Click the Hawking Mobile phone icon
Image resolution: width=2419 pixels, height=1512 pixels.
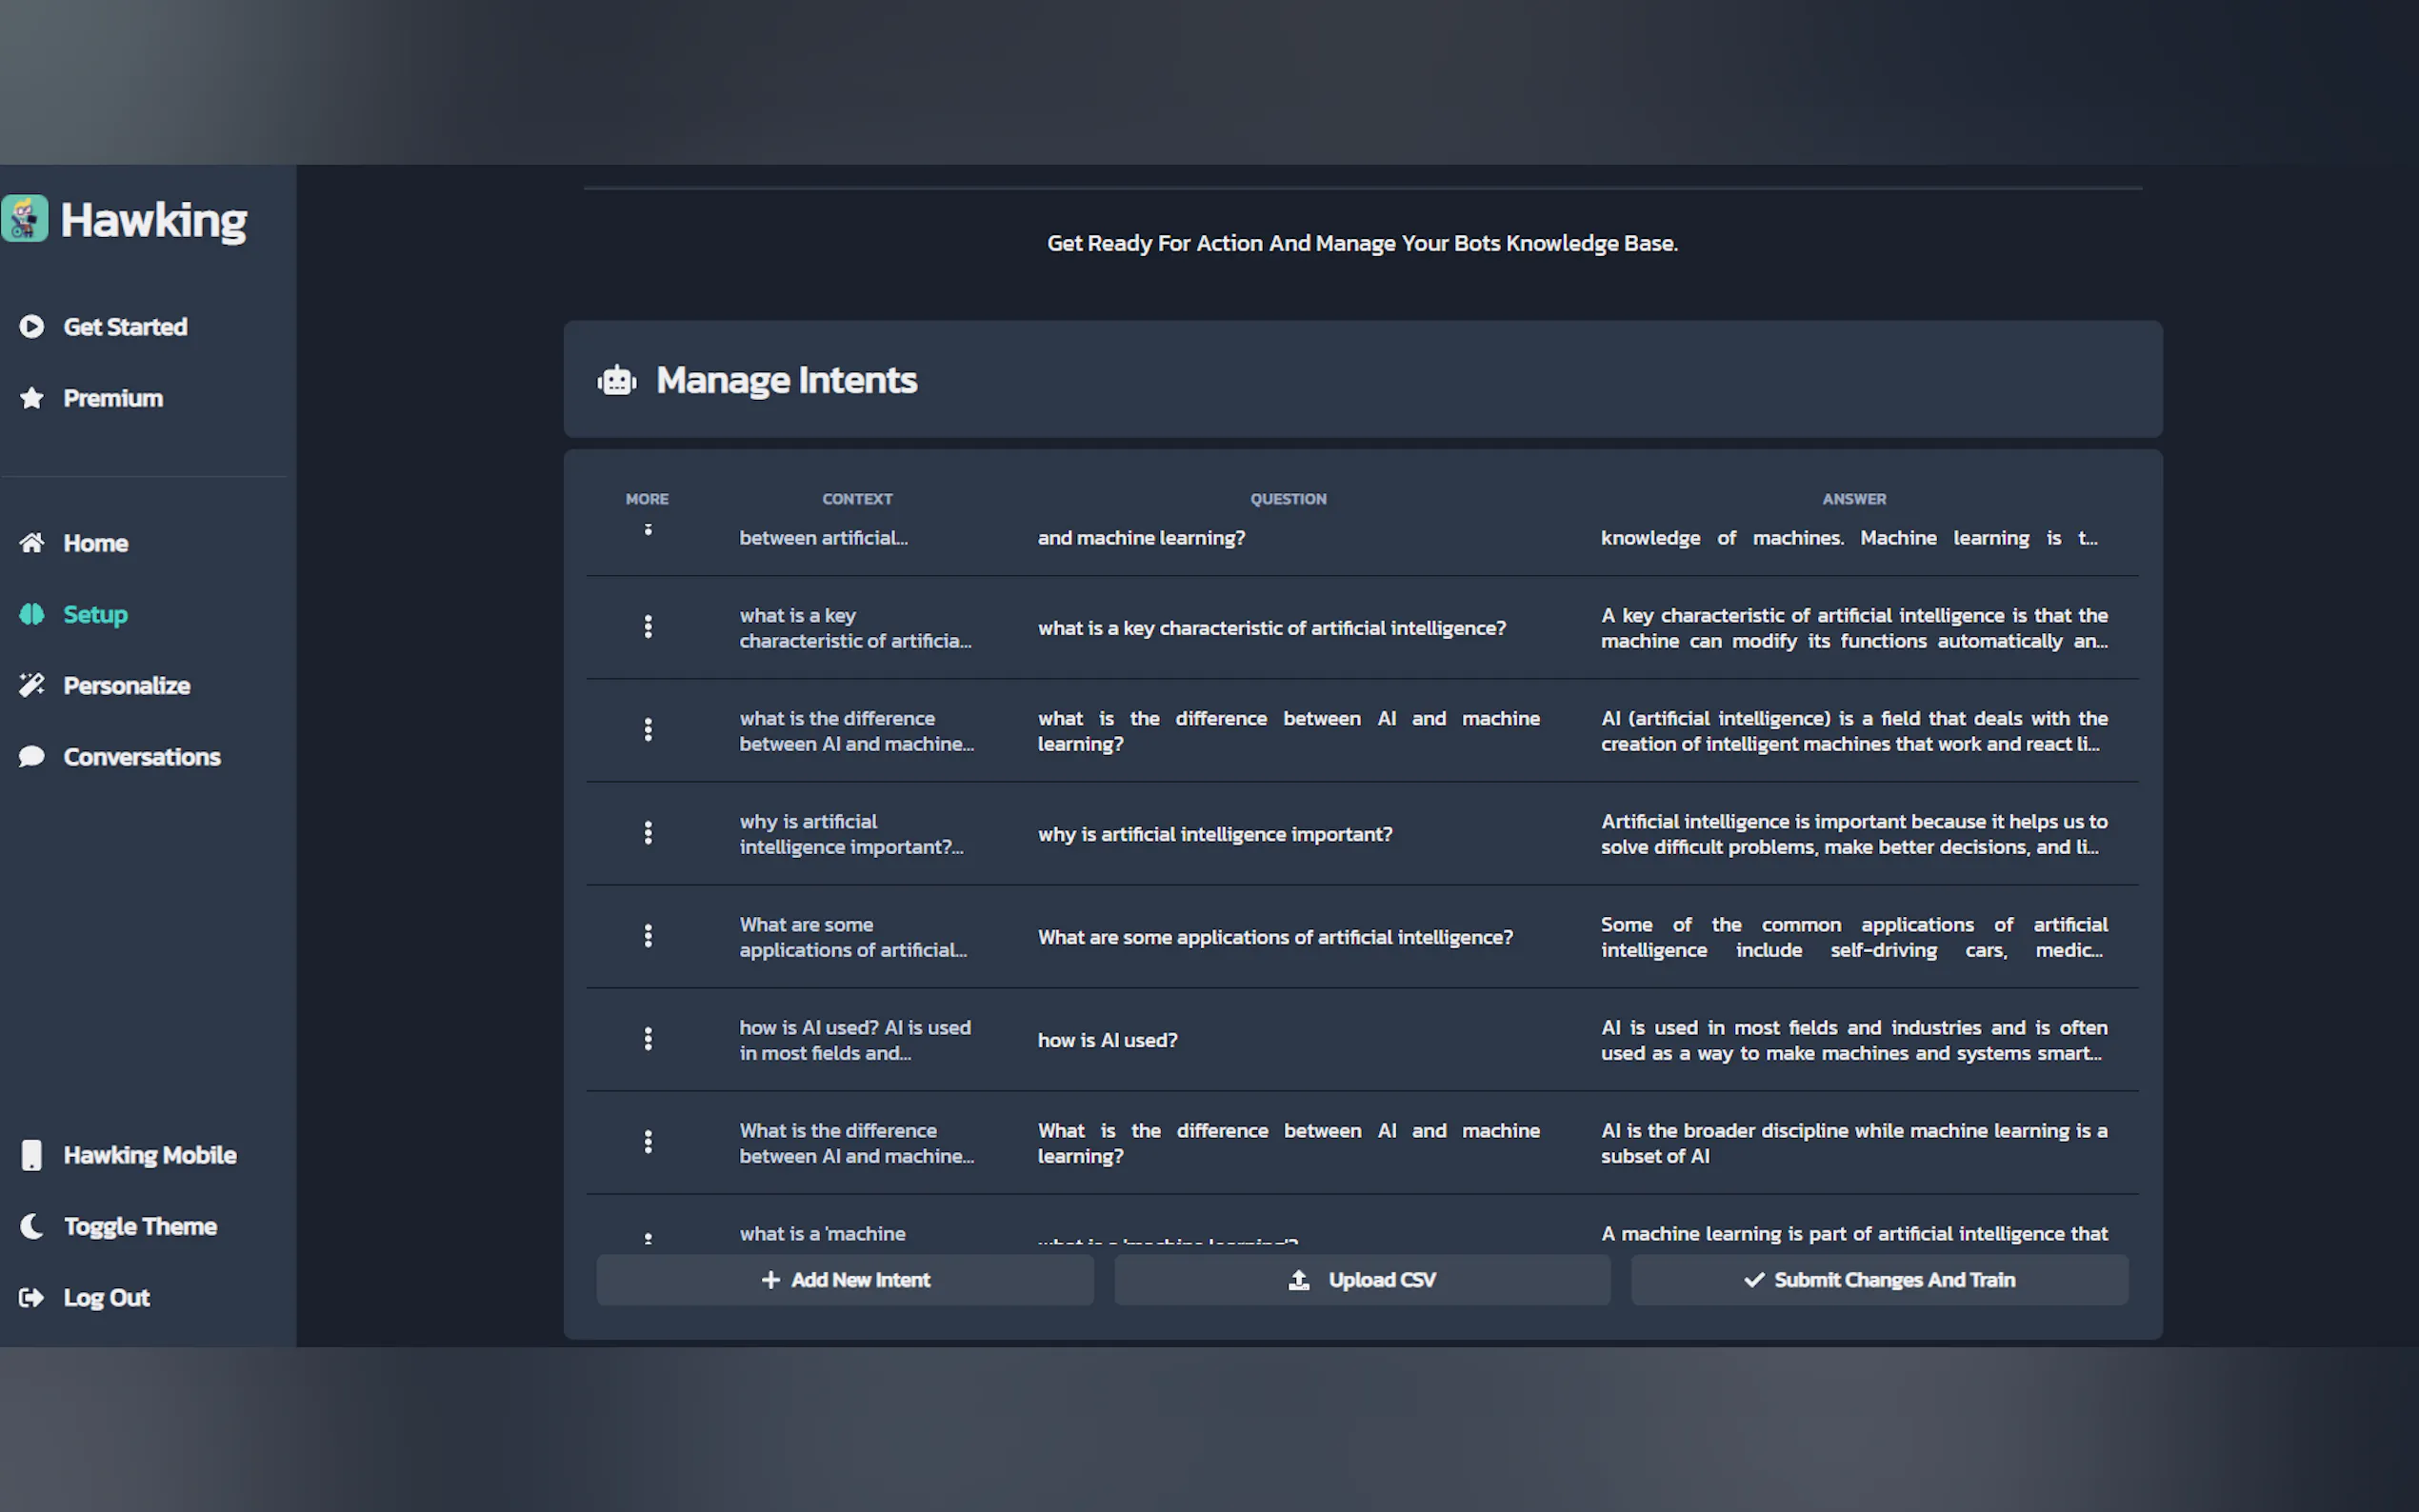[x=32, y=1155]
